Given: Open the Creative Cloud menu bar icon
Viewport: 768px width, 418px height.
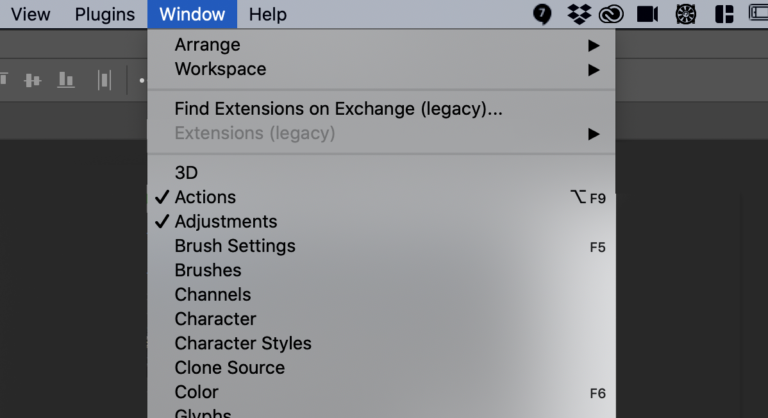Looking at the screenshot, I should click(x=611, y=14).
